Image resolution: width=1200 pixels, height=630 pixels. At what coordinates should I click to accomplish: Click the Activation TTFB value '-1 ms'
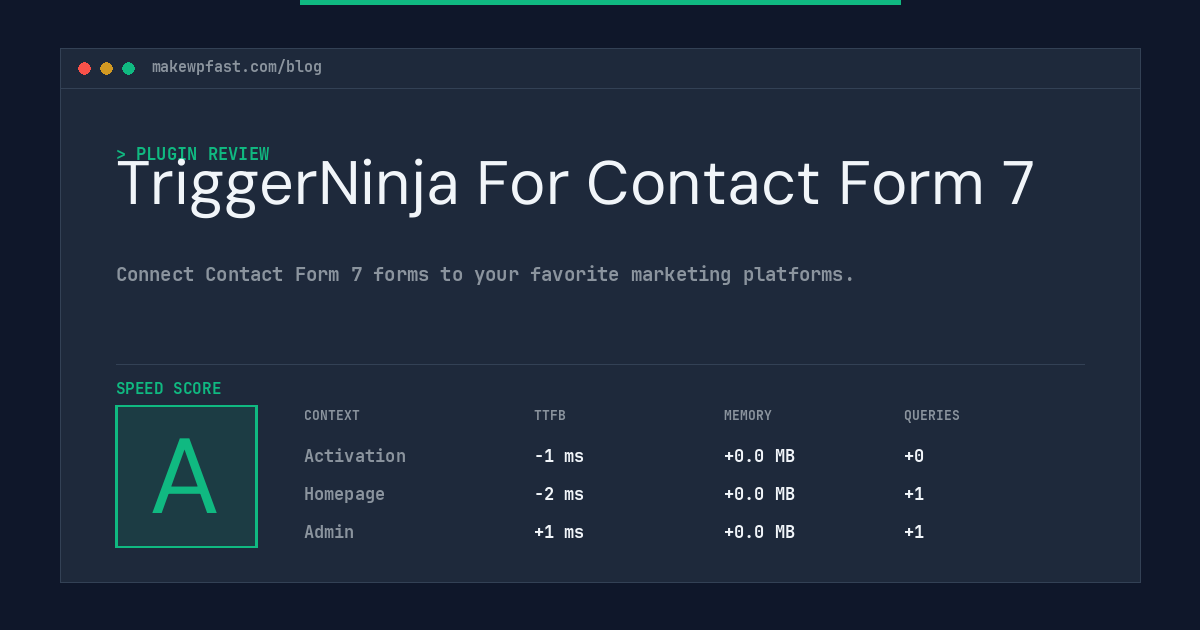[x=559, y=456]
